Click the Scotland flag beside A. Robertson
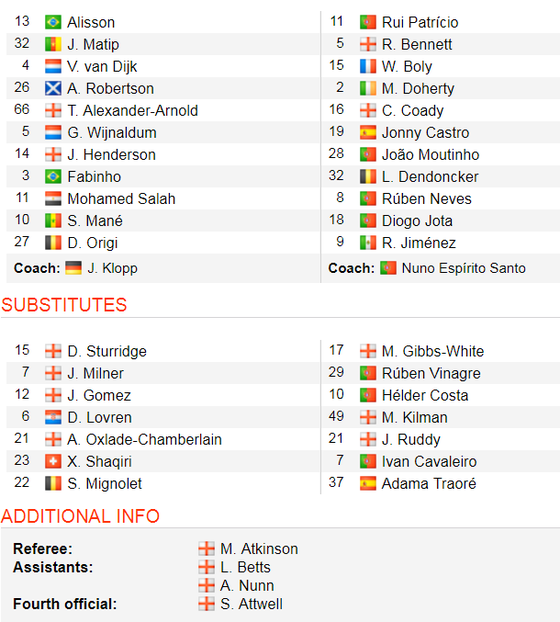This screenshot has height=622, width=560. click(x=53, y=88)
